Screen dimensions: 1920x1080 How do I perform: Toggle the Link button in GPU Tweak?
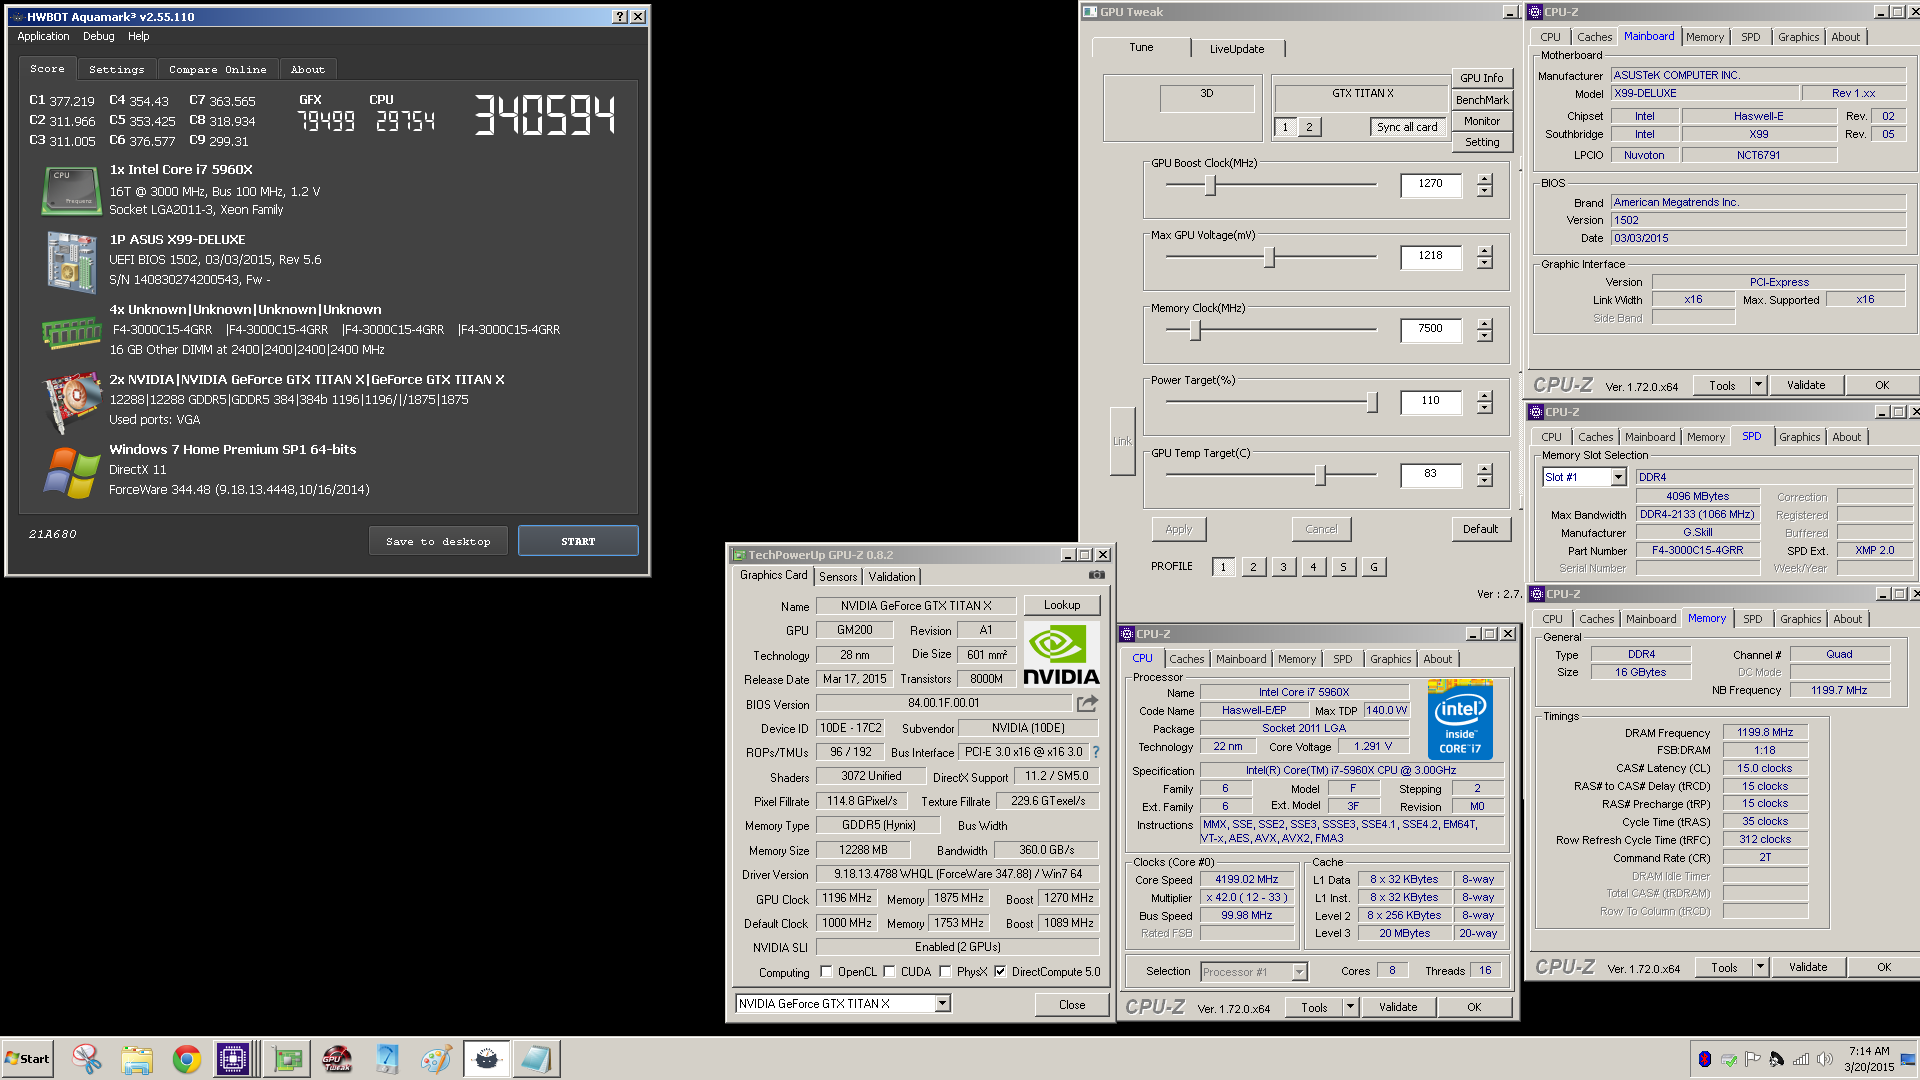[1122, 441]
